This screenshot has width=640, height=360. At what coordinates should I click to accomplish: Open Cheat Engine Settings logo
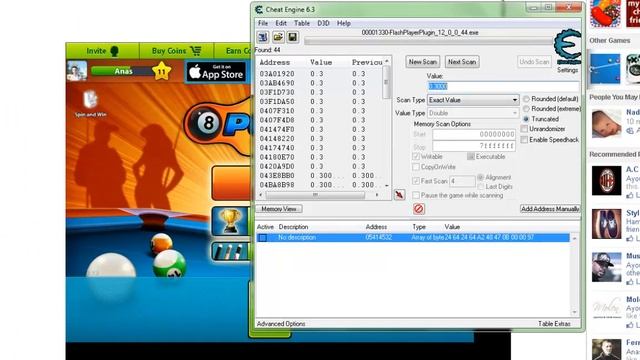coord(567,47)
